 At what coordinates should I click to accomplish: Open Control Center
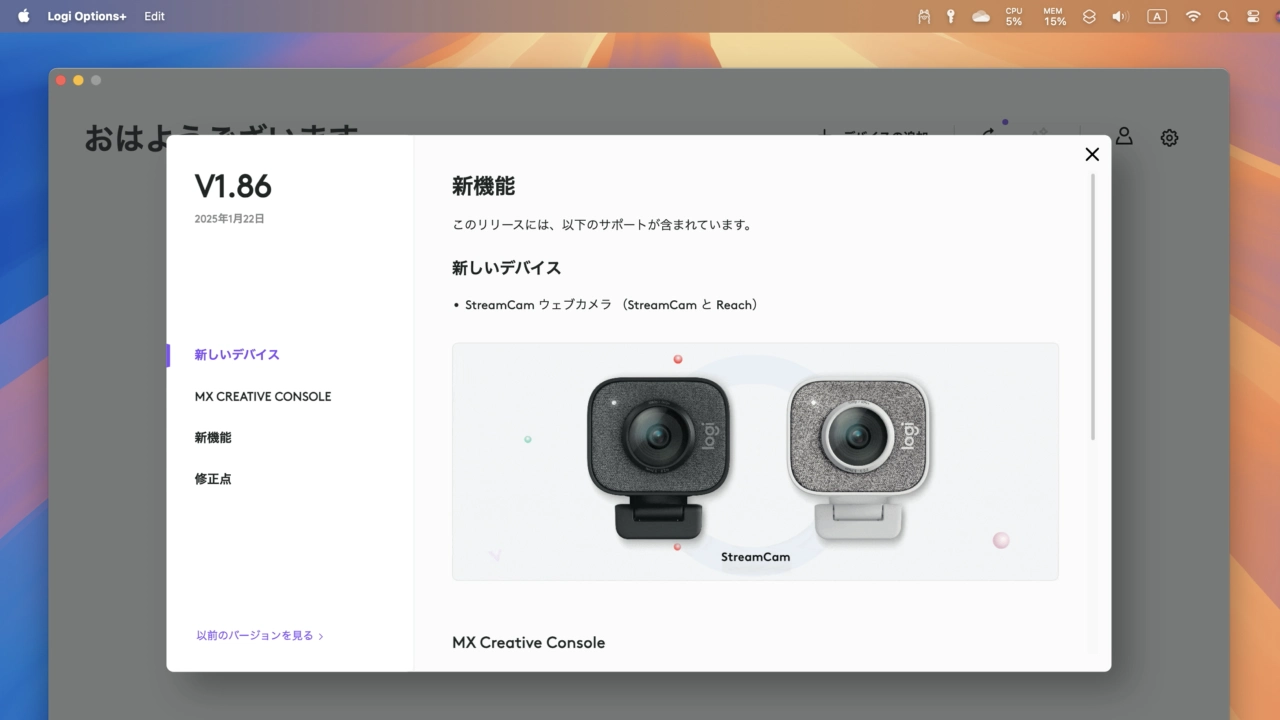click(1253, 16)
